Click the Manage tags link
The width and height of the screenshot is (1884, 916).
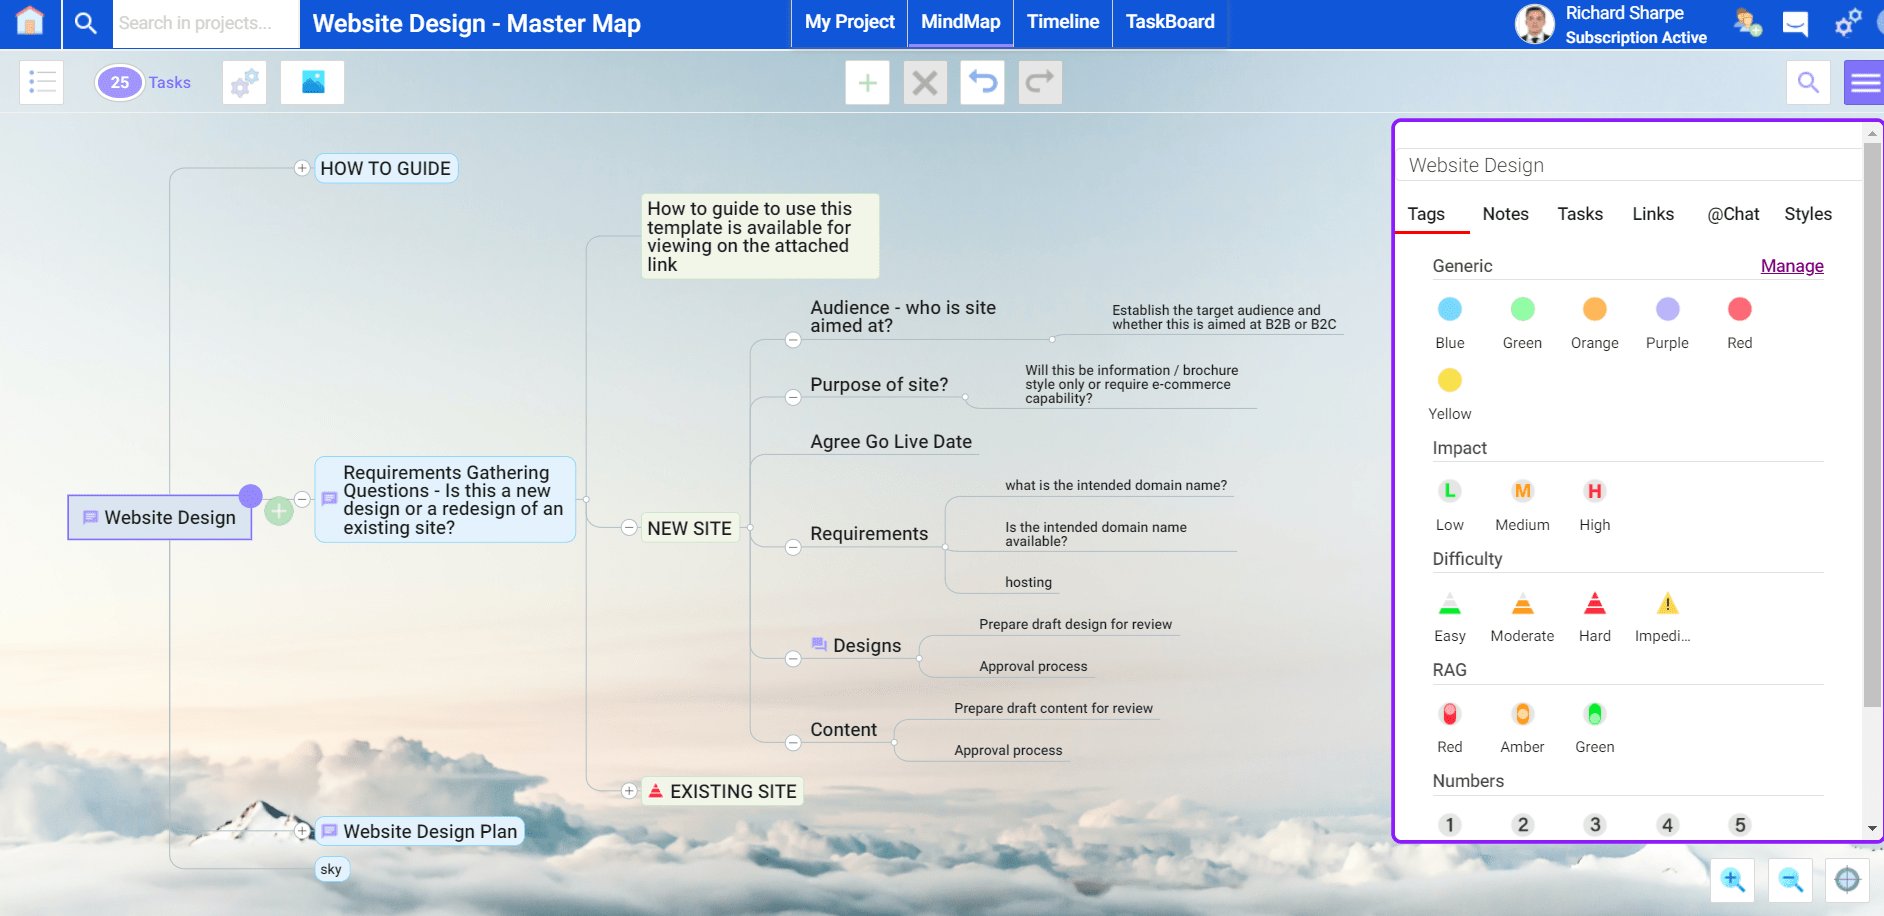click(x=1791, y=266)
